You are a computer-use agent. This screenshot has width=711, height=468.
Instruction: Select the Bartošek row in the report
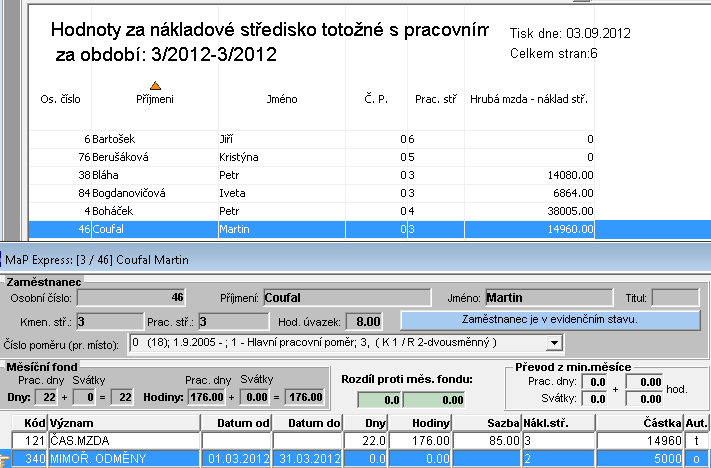(312, 139)
